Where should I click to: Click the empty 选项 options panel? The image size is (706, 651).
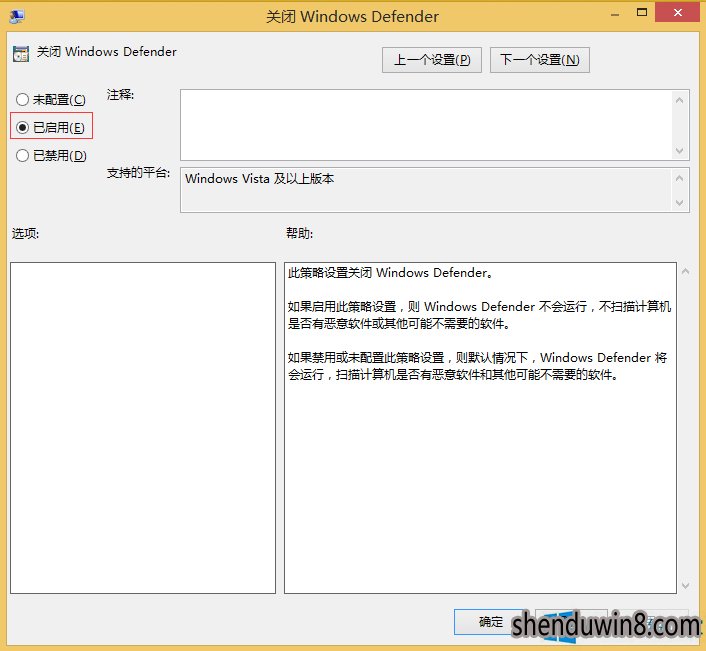pyautogui.click(x=143, y=428)
